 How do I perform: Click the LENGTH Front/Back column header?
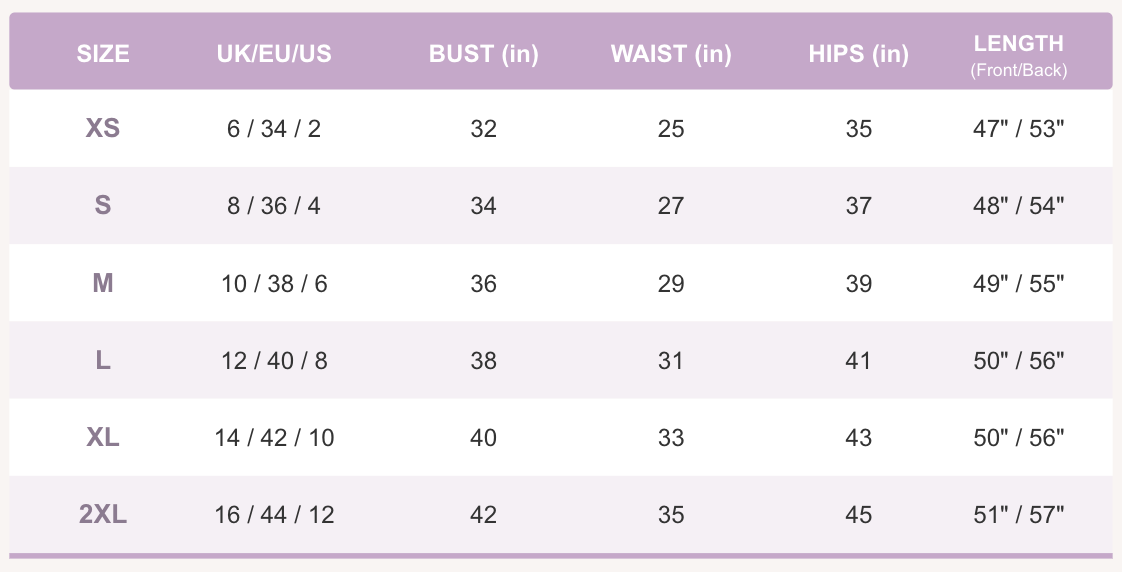1018,55
